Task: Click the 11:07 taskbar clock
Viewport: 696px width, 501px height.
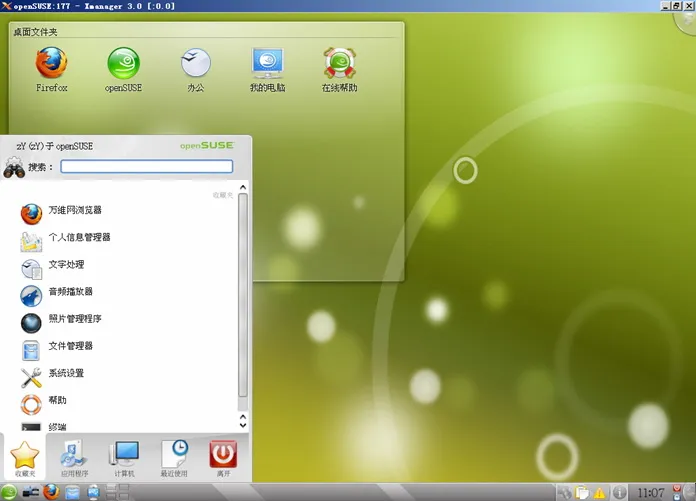Action: (x=651, y=493)
